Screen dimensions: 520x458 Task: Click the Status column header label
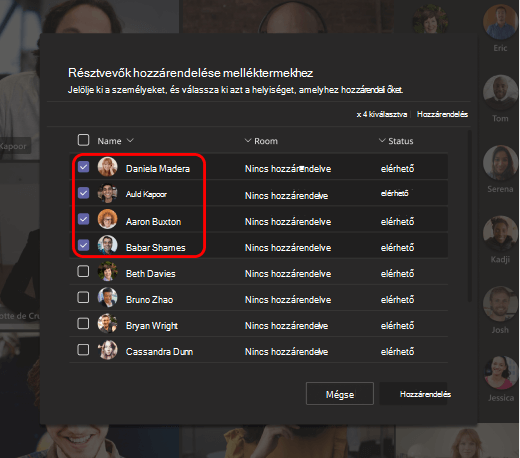point(401,141)
